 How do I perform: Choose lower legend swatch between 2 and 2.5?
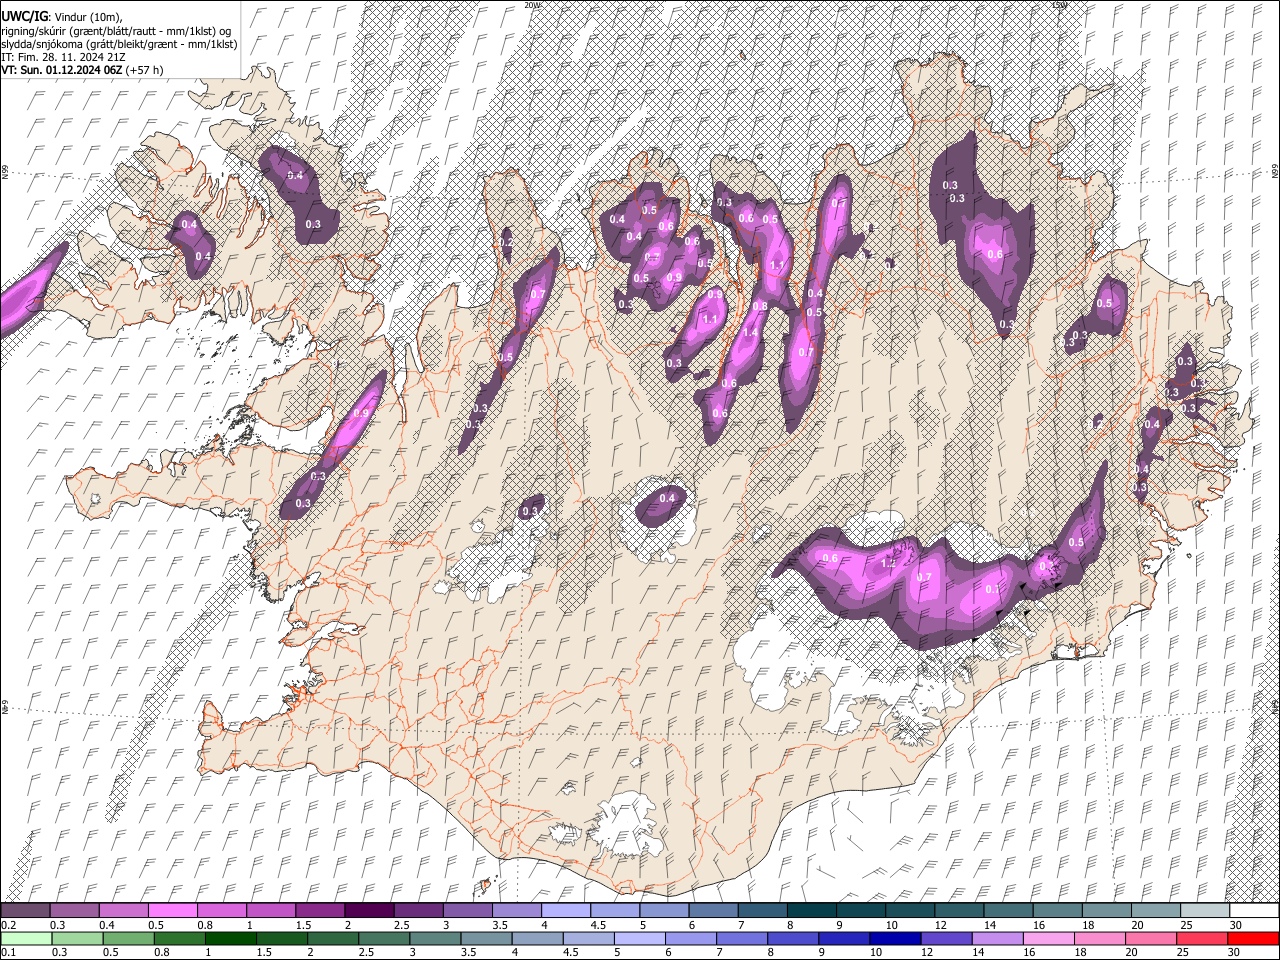click(x=332, y=938)
